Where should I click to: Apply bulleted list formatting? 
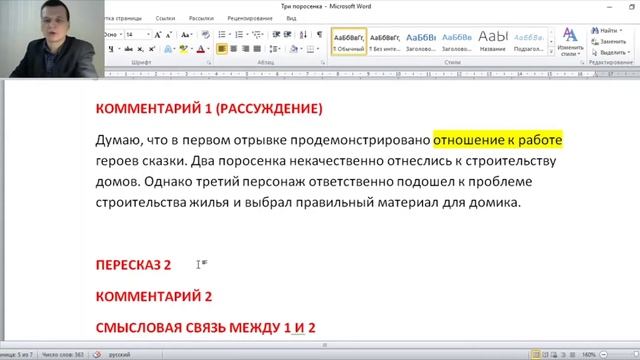click(222, 35)
